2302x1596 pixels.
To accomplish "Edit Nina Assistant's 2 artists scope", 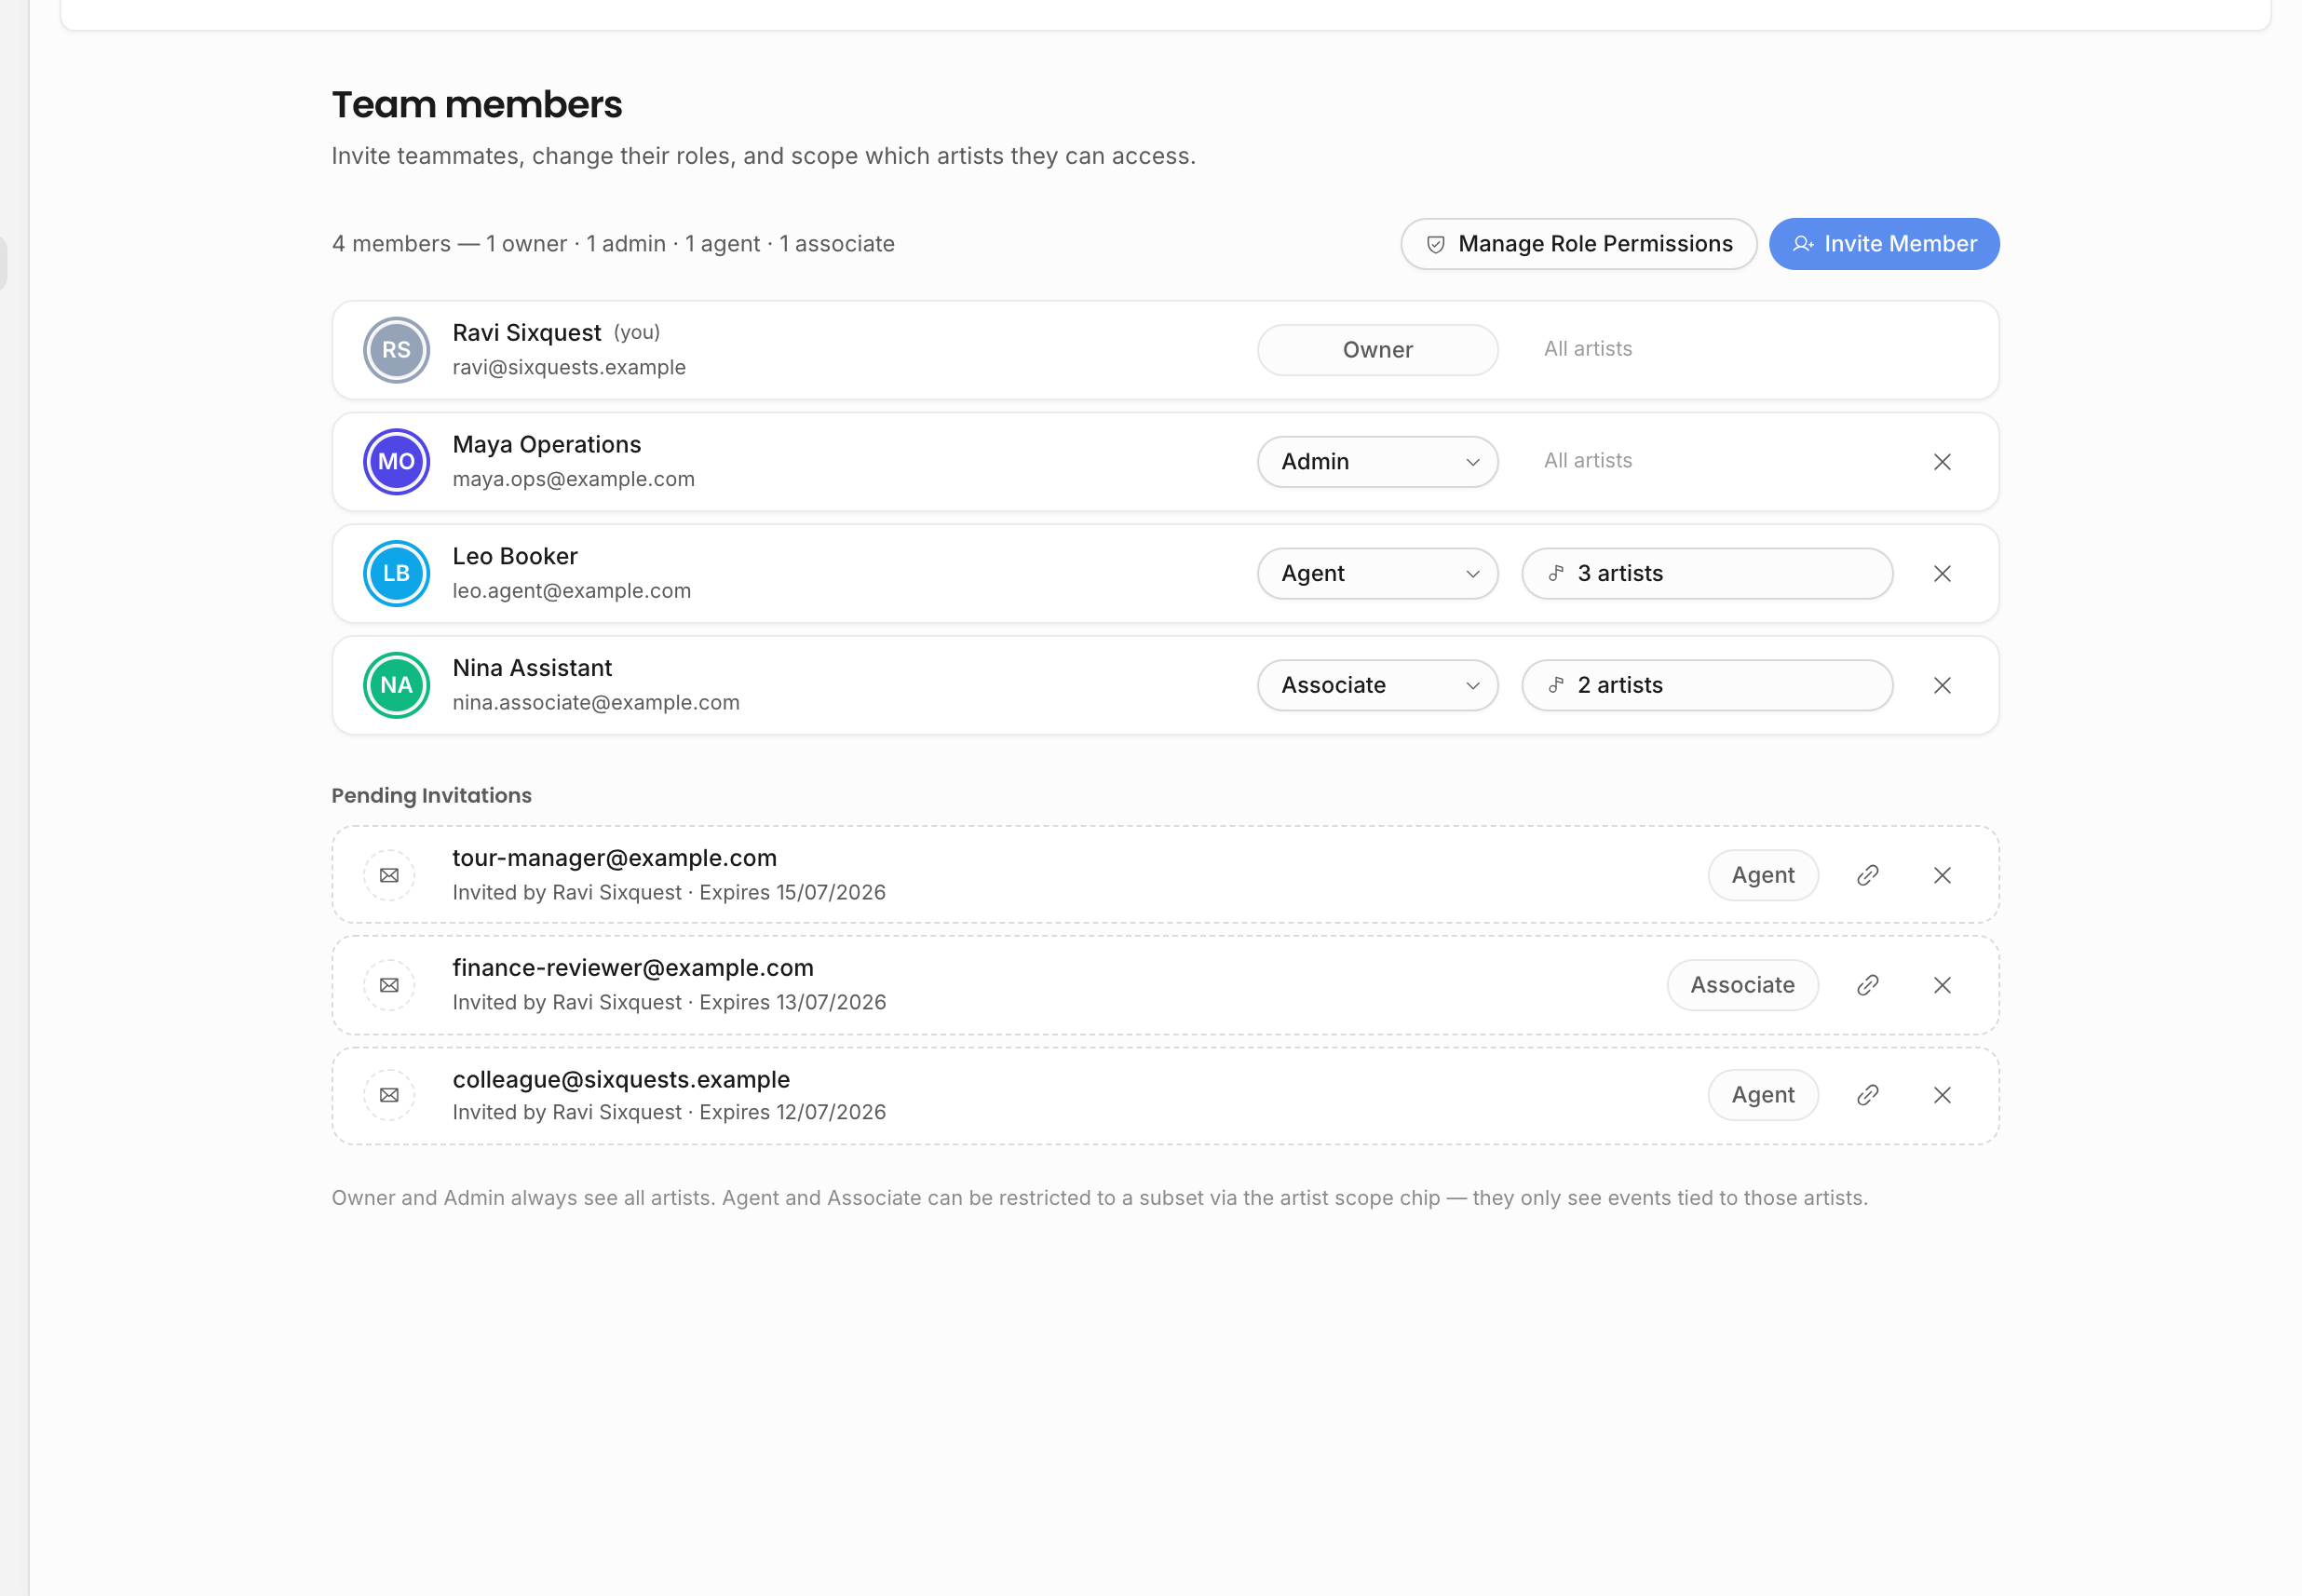I will click(x=1706, y=686).
